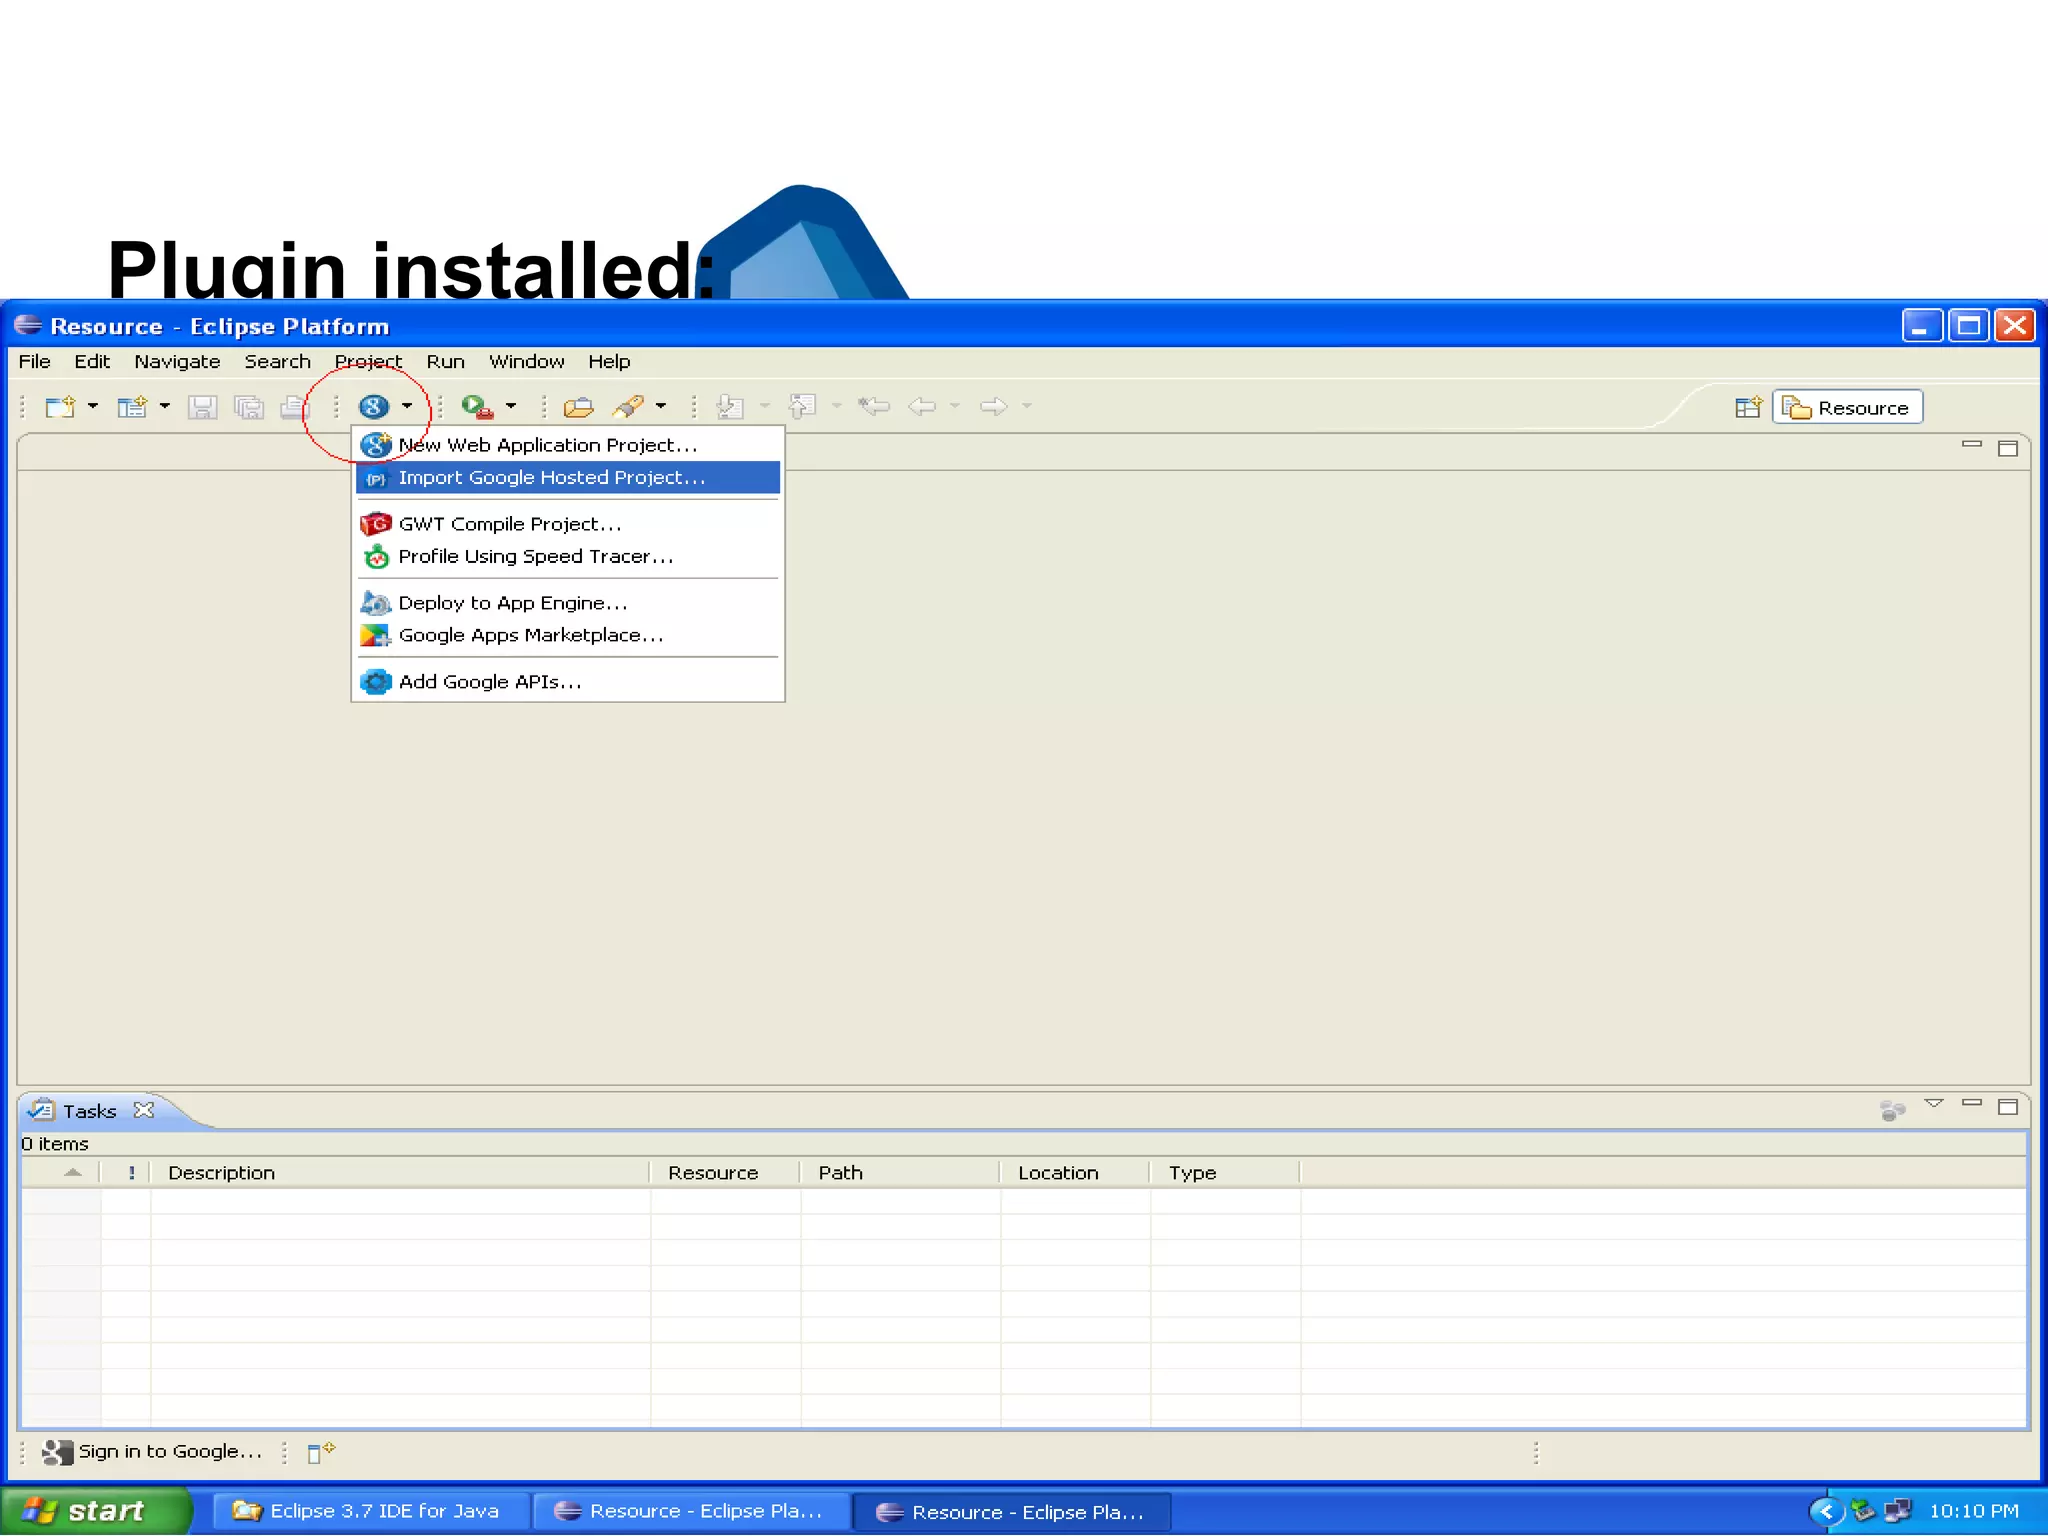Click the Last Edit Location icon
Viewport: 2048px width, 1536px height.
click(874, 406)
